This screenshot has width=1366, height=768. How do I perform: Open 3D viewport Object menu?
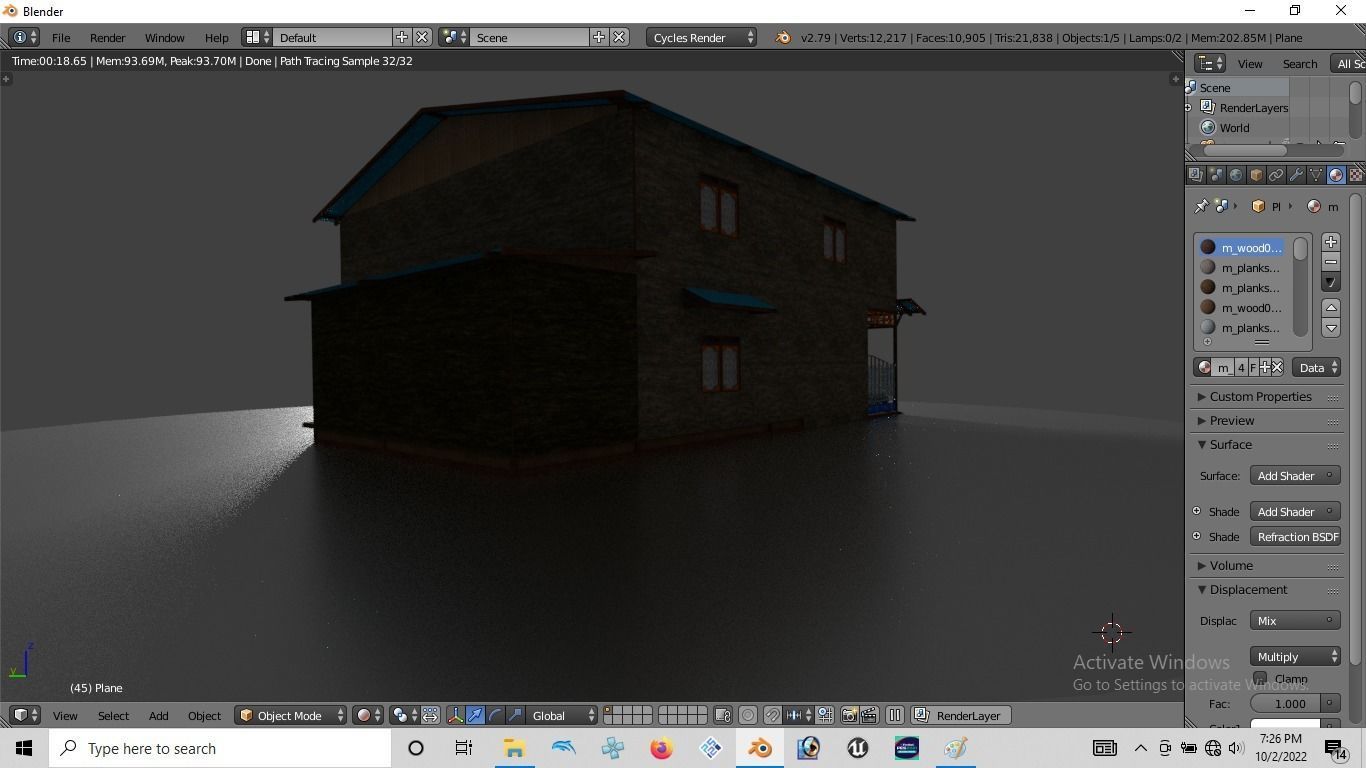[204, 716]
